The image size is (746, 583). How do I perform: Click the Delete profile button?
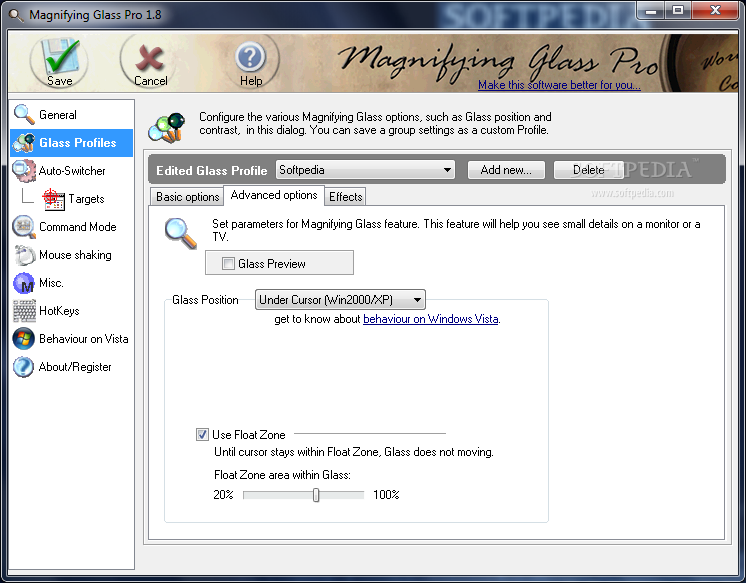(589, 170)
